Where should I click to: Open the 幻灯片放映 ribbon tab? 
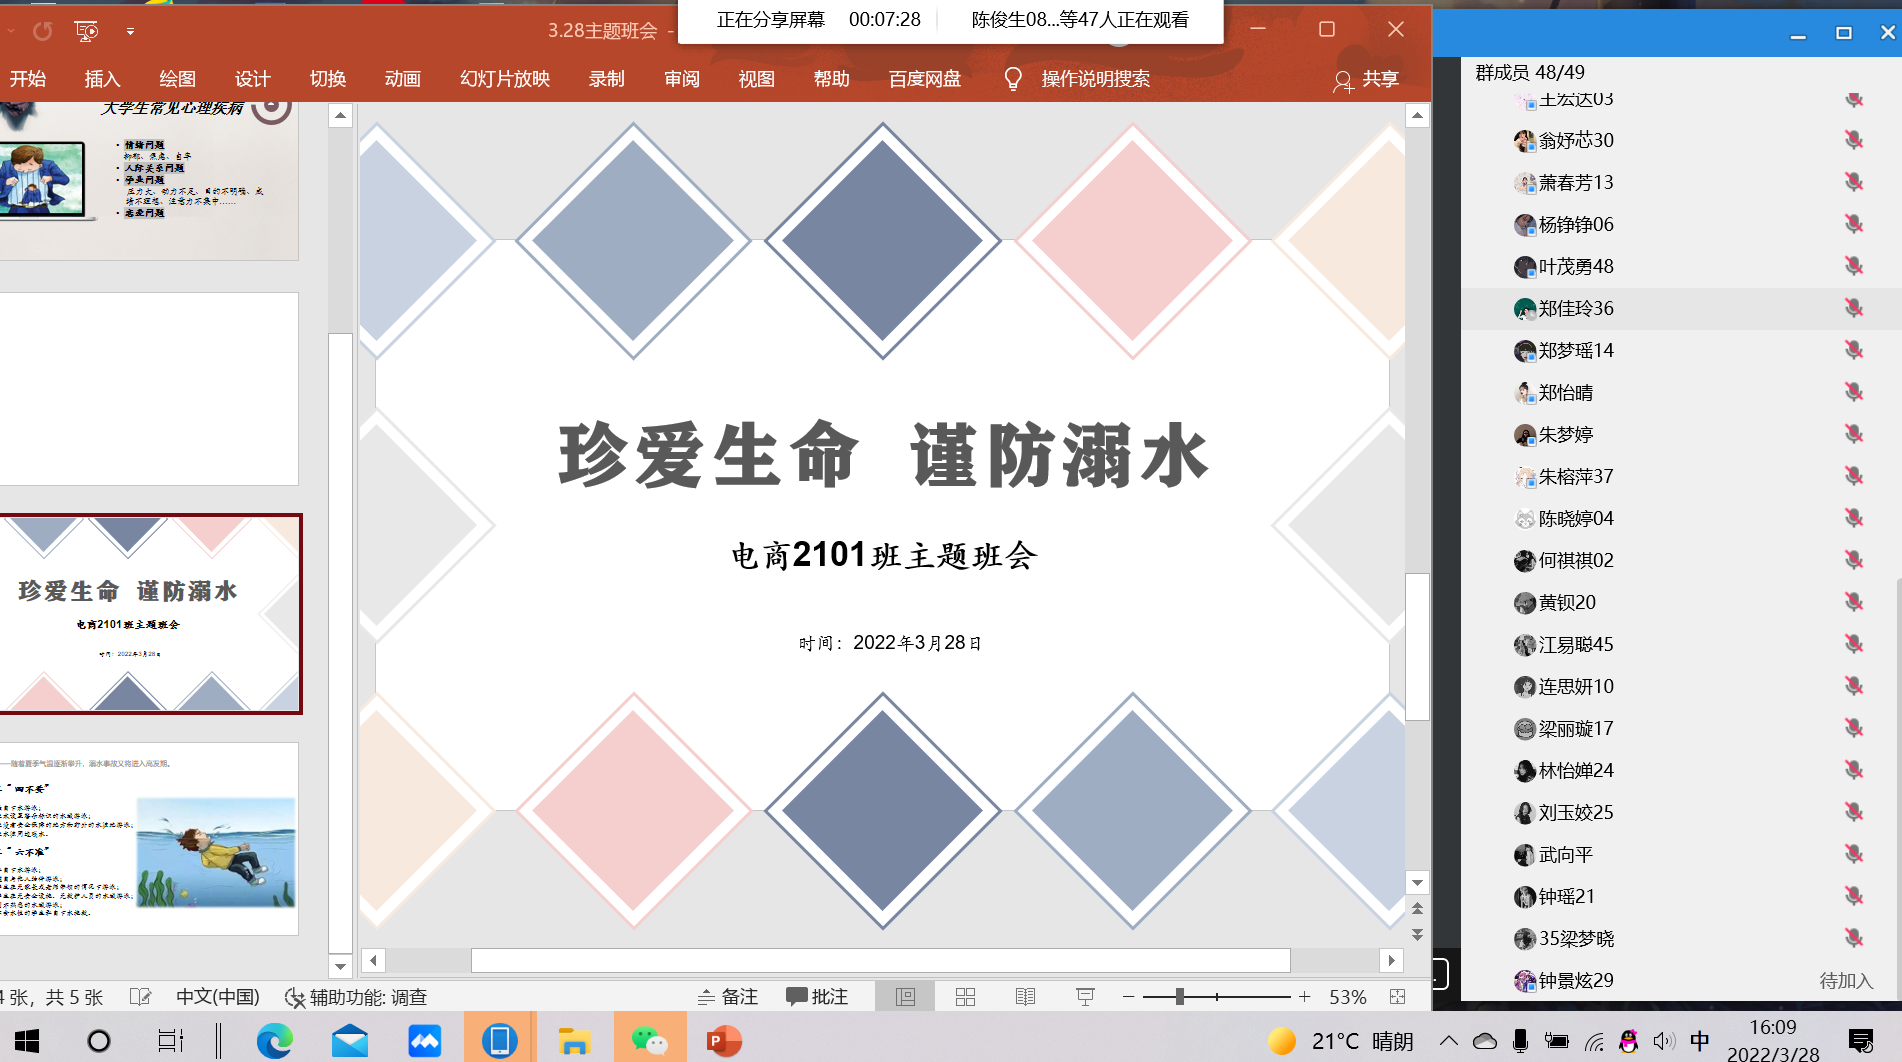tap(505, 79)
